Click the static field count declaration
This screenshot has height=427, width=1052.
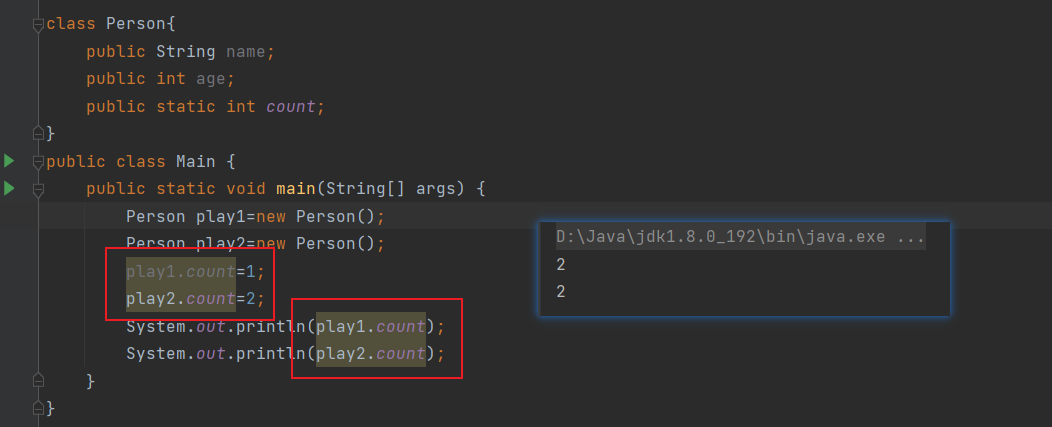click(205, 107)
